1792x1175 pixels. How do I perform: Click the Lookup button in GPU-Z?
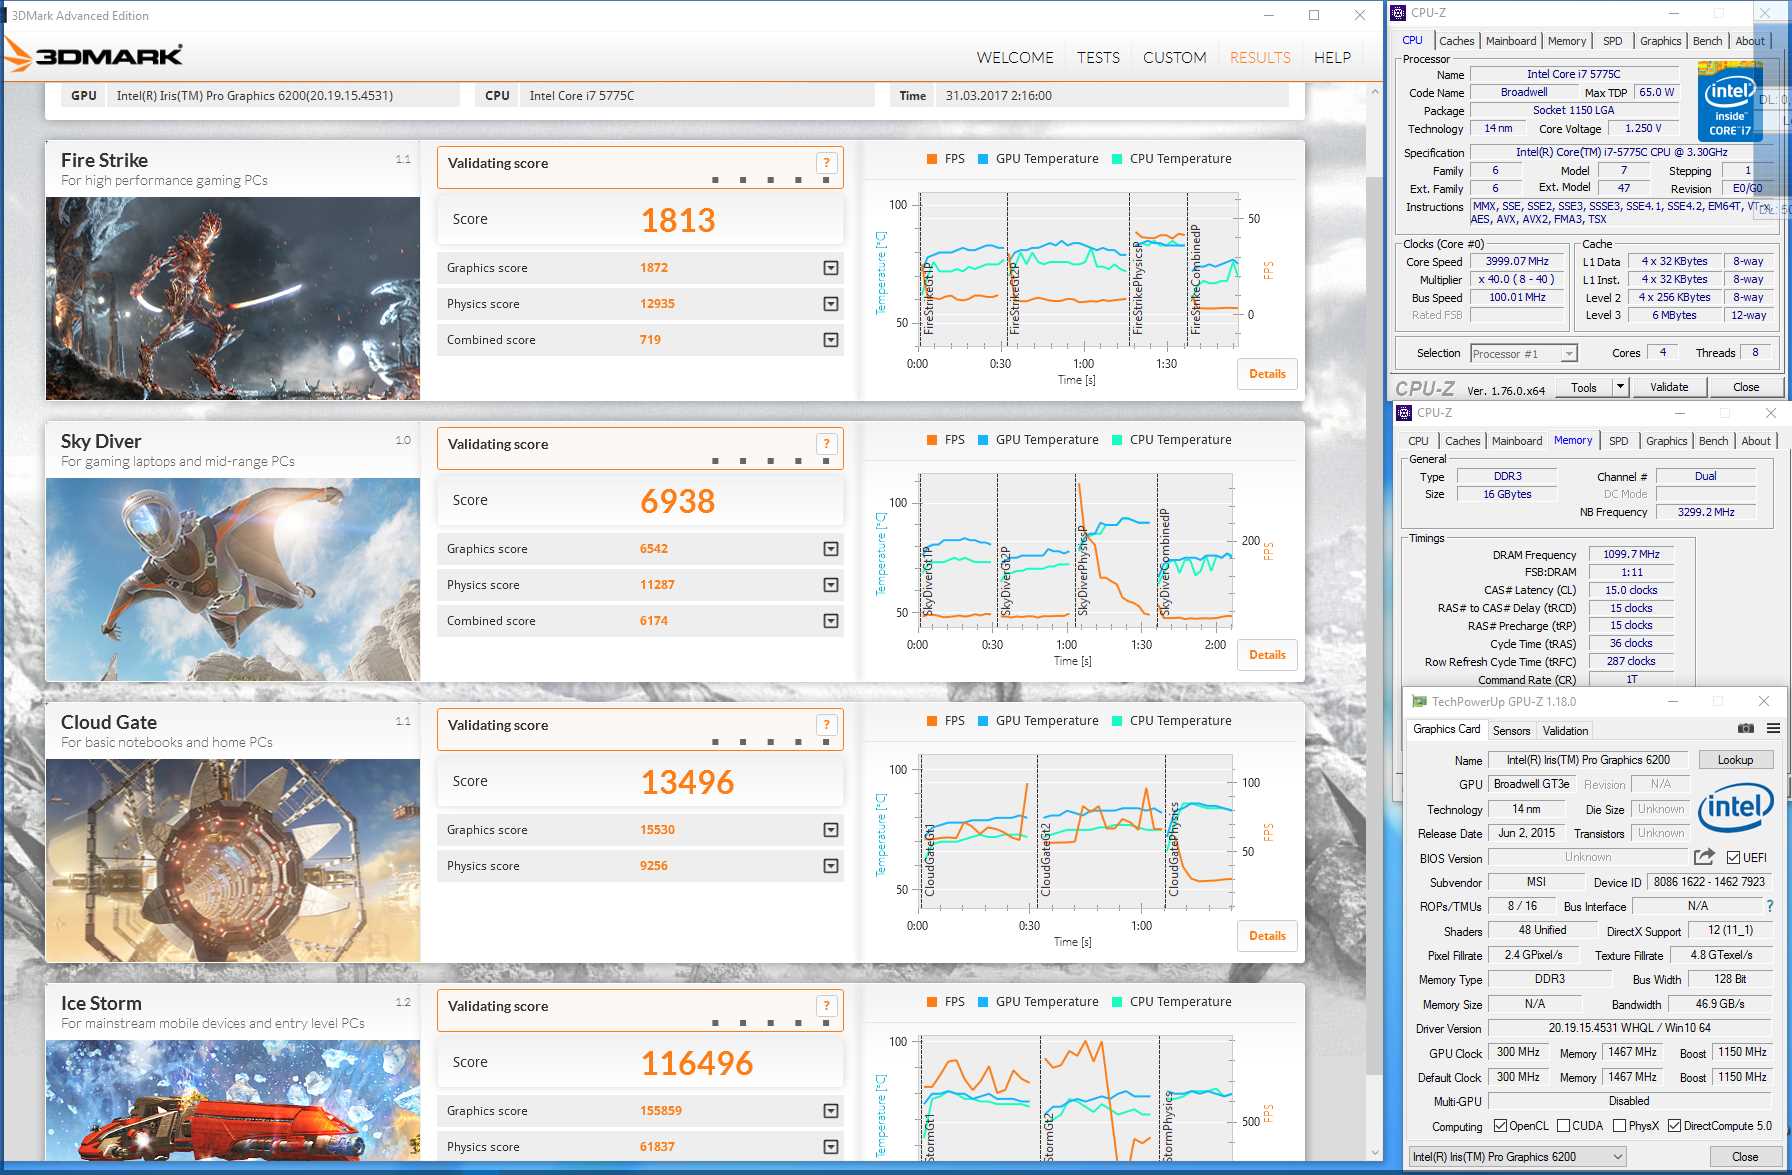[1735, 760]
